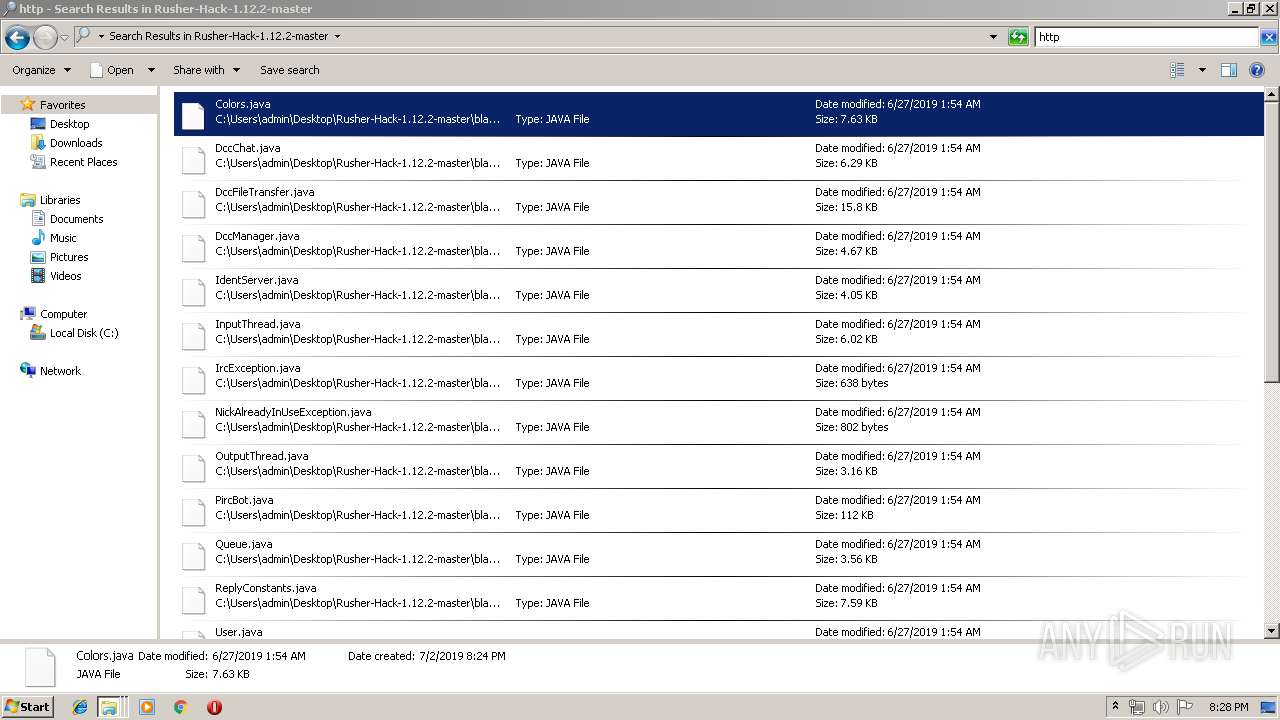Open the address bar history dropdown
The image size is (1280, 720).
click(993, 37)
